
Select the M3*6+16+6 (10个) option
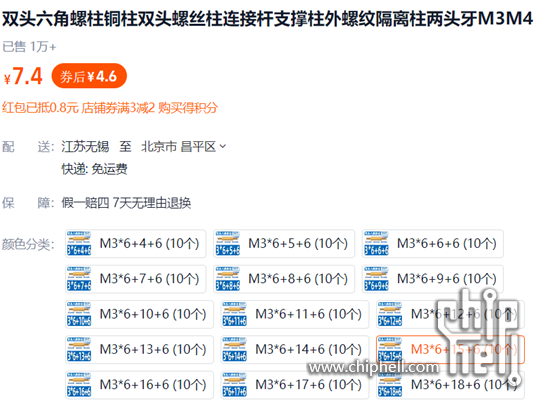[139, 385]
